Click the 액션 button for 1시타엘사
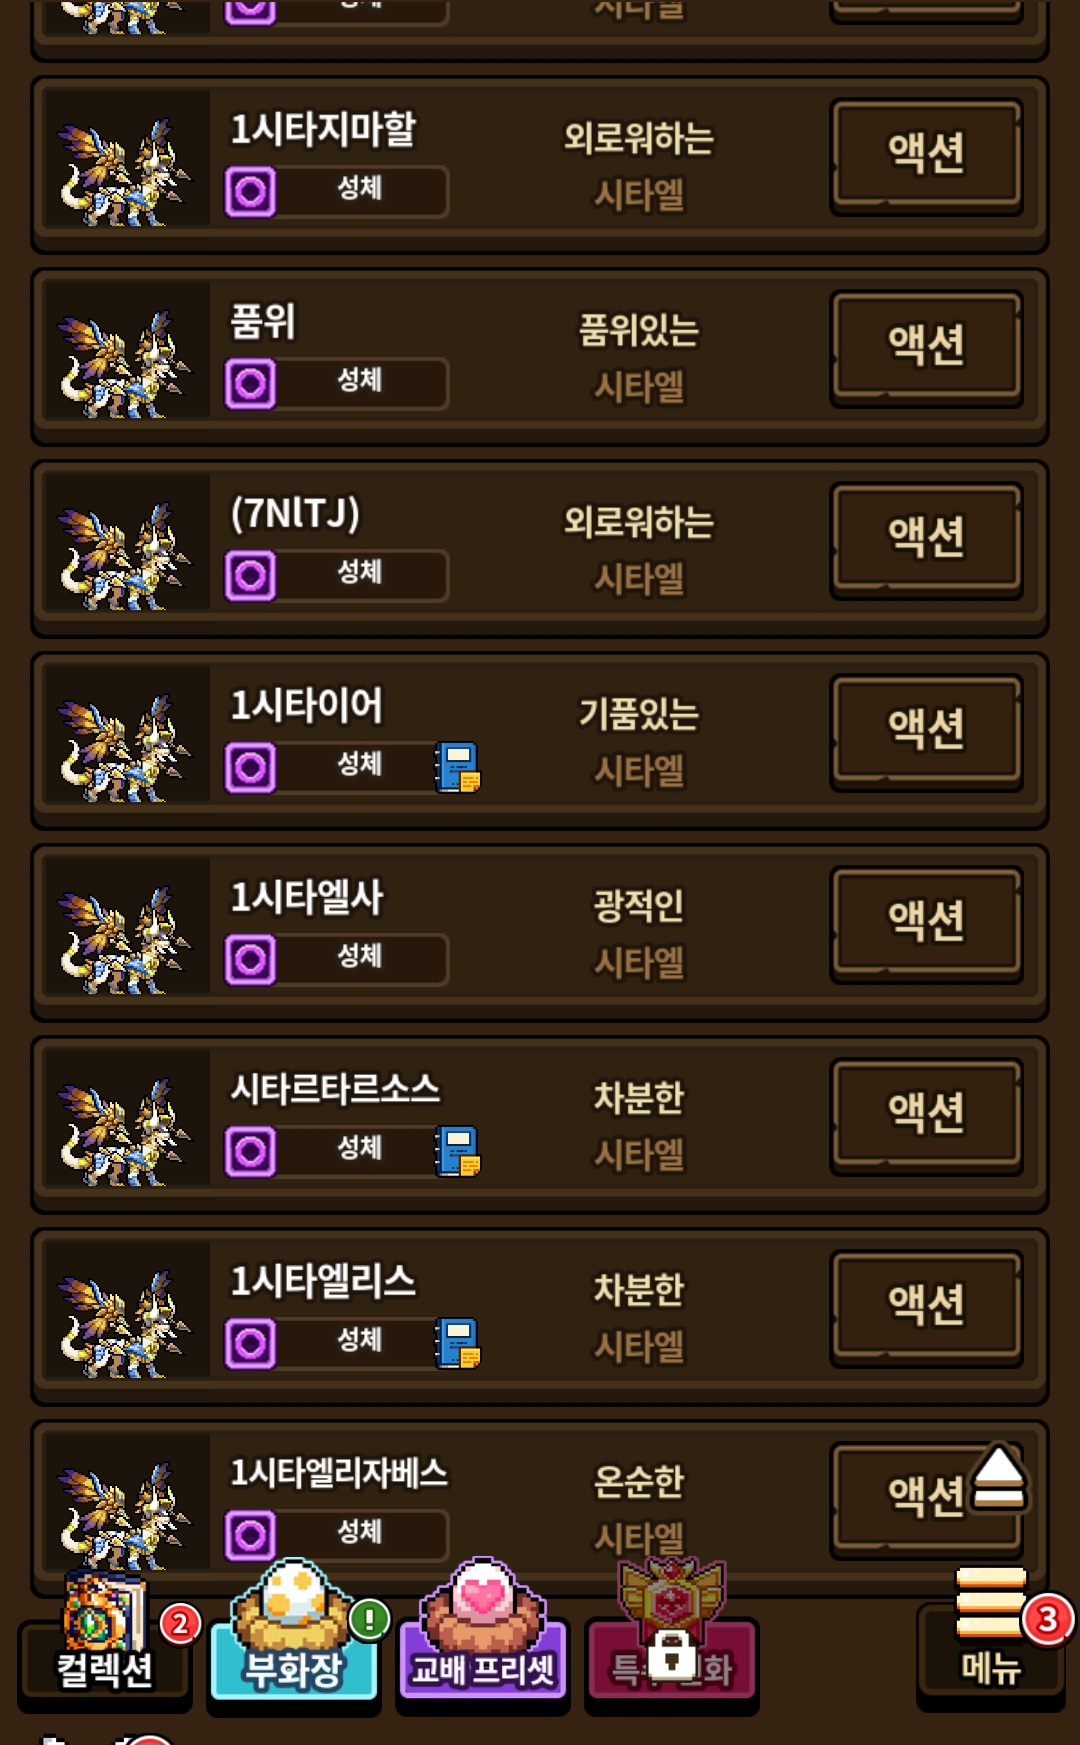The width and height of the screenshot is (1080, 1745). (926, 924)
